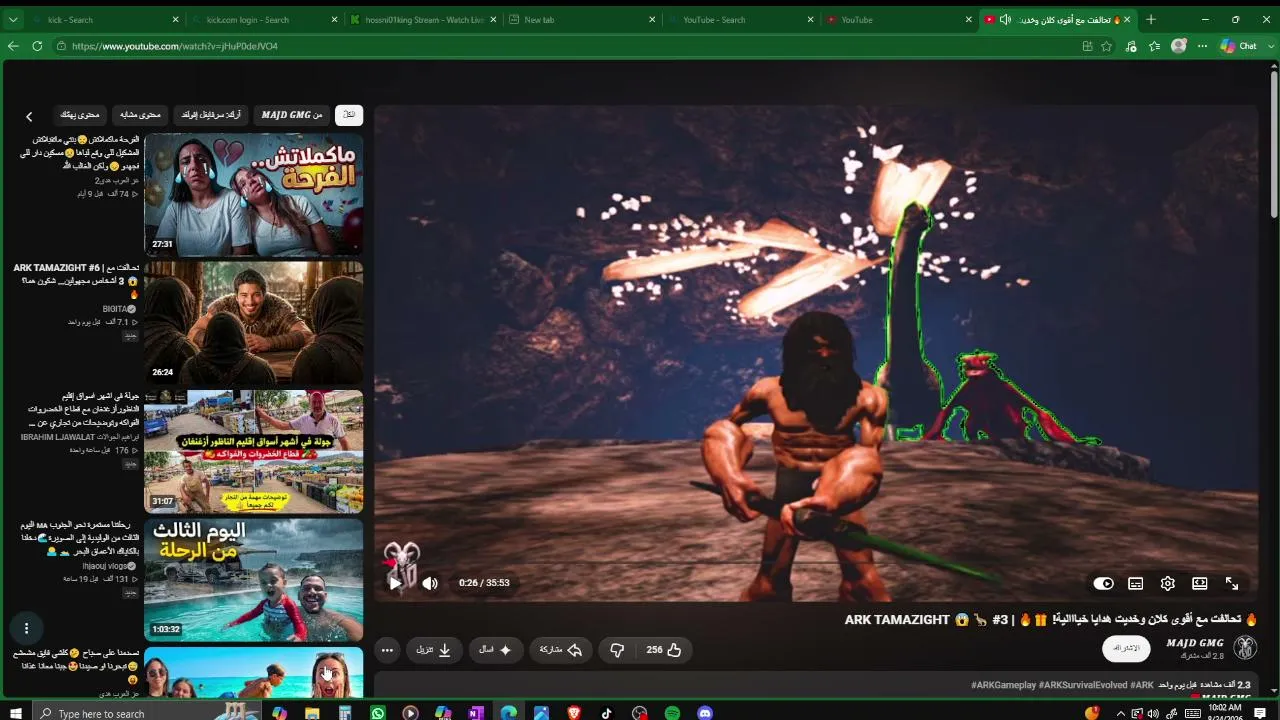
Task: Add this page to favorites with the star
Action: (x=1107, y=46)
